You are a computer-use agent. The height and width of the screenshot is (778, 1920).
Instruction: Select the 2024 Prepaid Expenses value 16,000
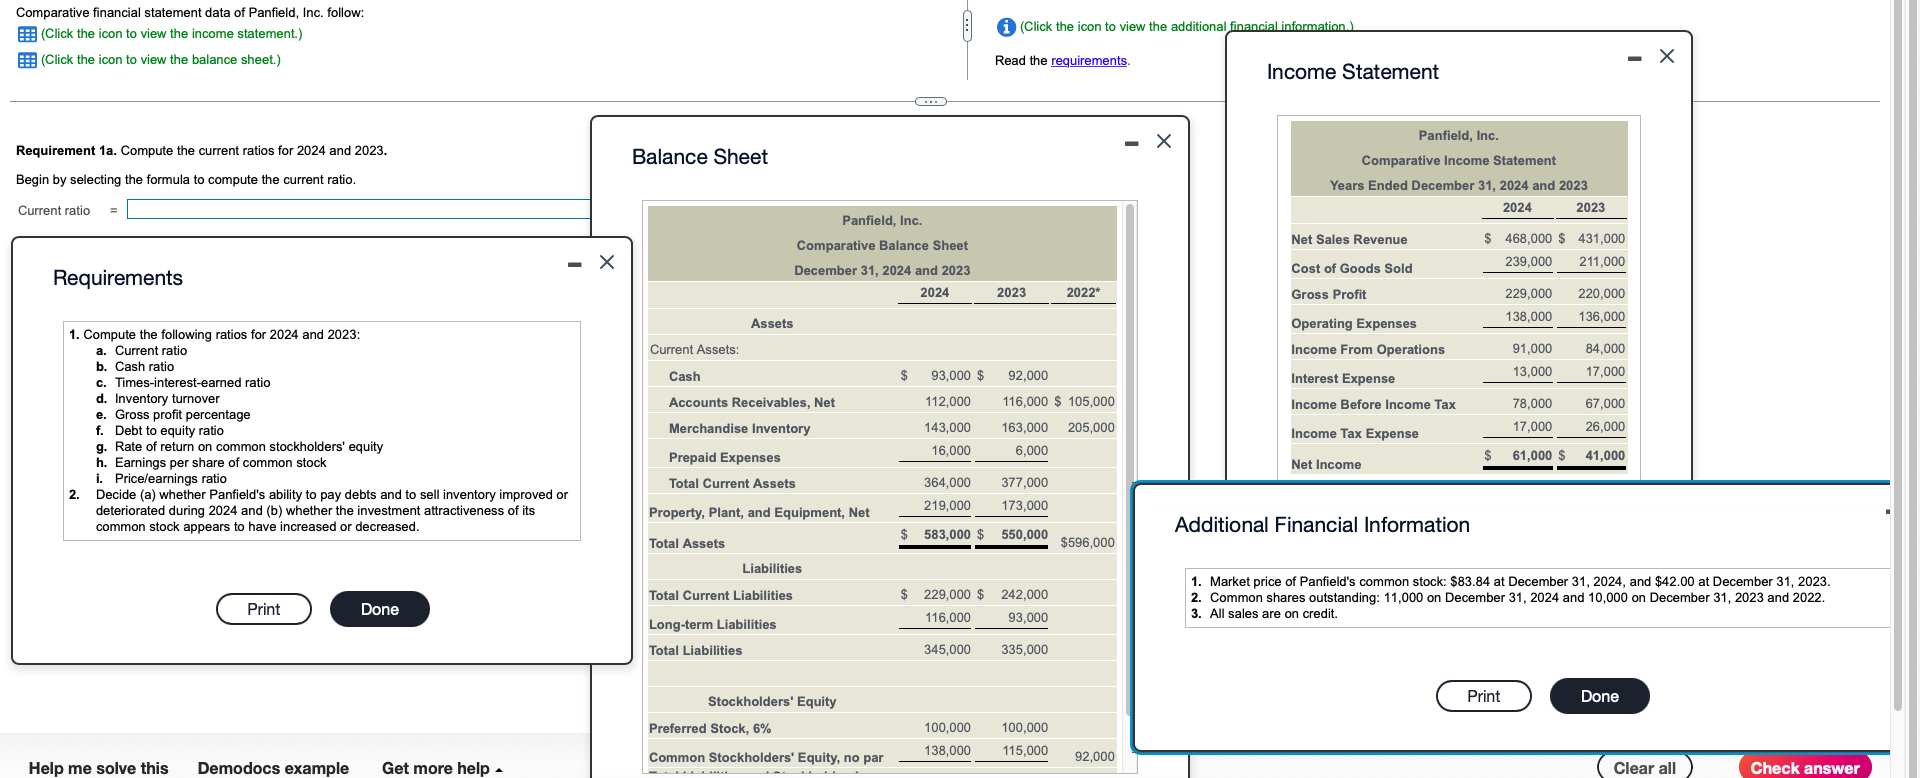click(x=951, y=451)
